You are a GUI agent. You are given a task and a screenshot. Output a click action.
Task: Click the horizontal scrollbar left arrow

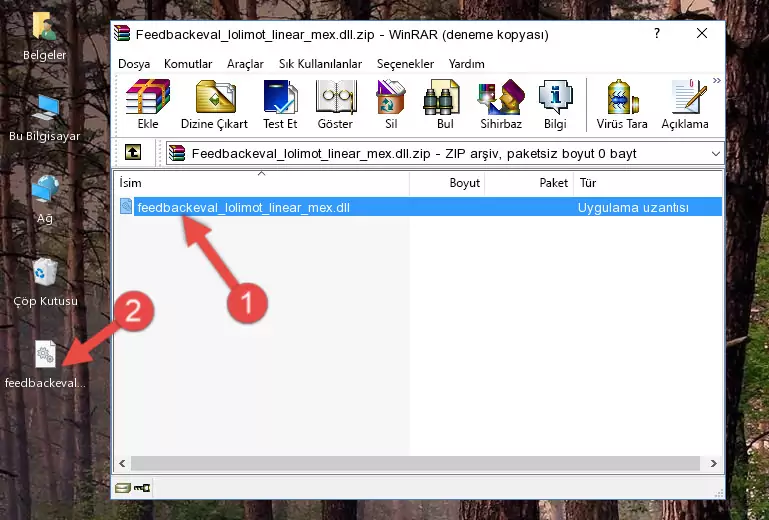click(x=123, y=463)
